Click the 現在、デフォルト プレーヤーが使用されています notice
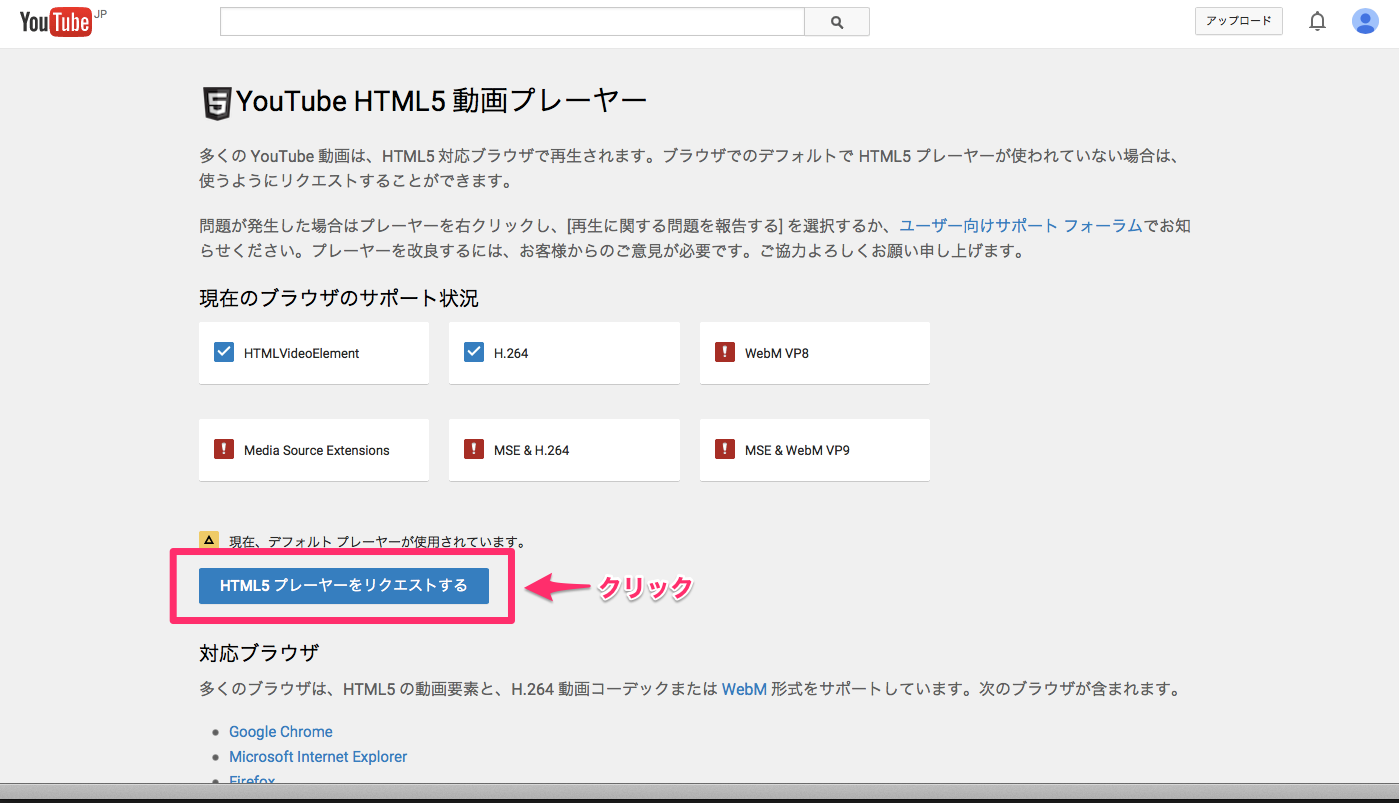 377,542
